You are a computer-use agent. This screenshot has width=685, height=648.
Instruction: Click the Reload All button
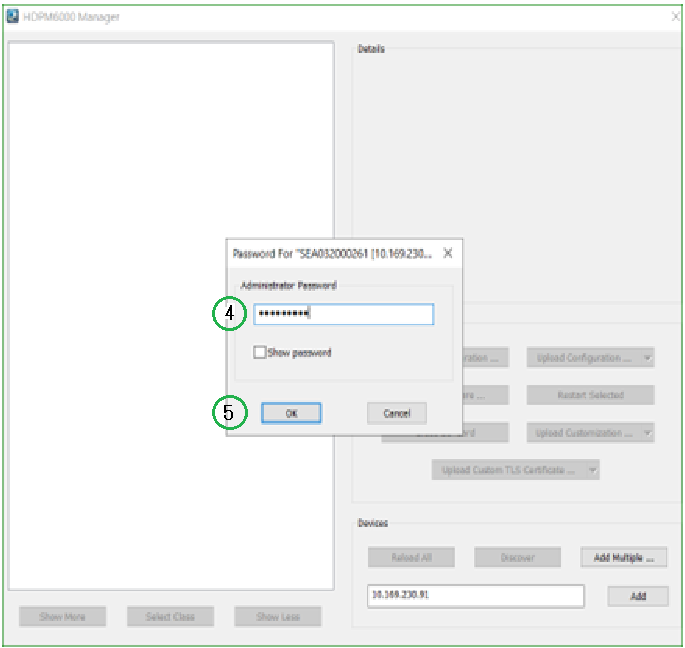point(411,557)
